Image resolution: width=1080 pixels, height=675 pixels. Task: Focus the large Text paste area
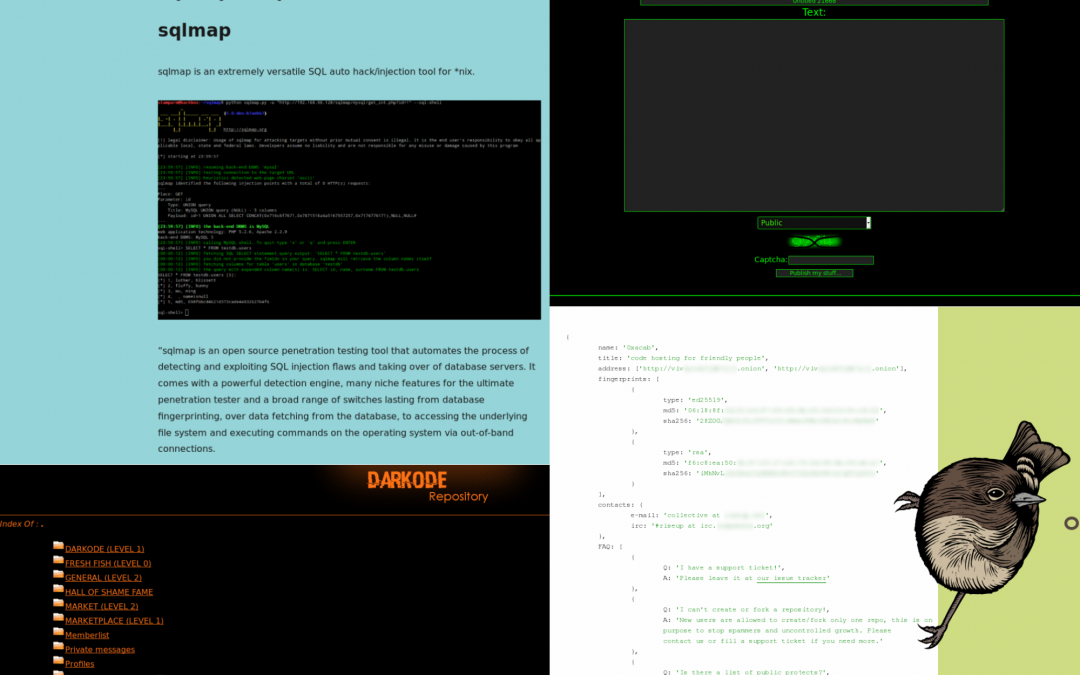click(x=814, y=115)
